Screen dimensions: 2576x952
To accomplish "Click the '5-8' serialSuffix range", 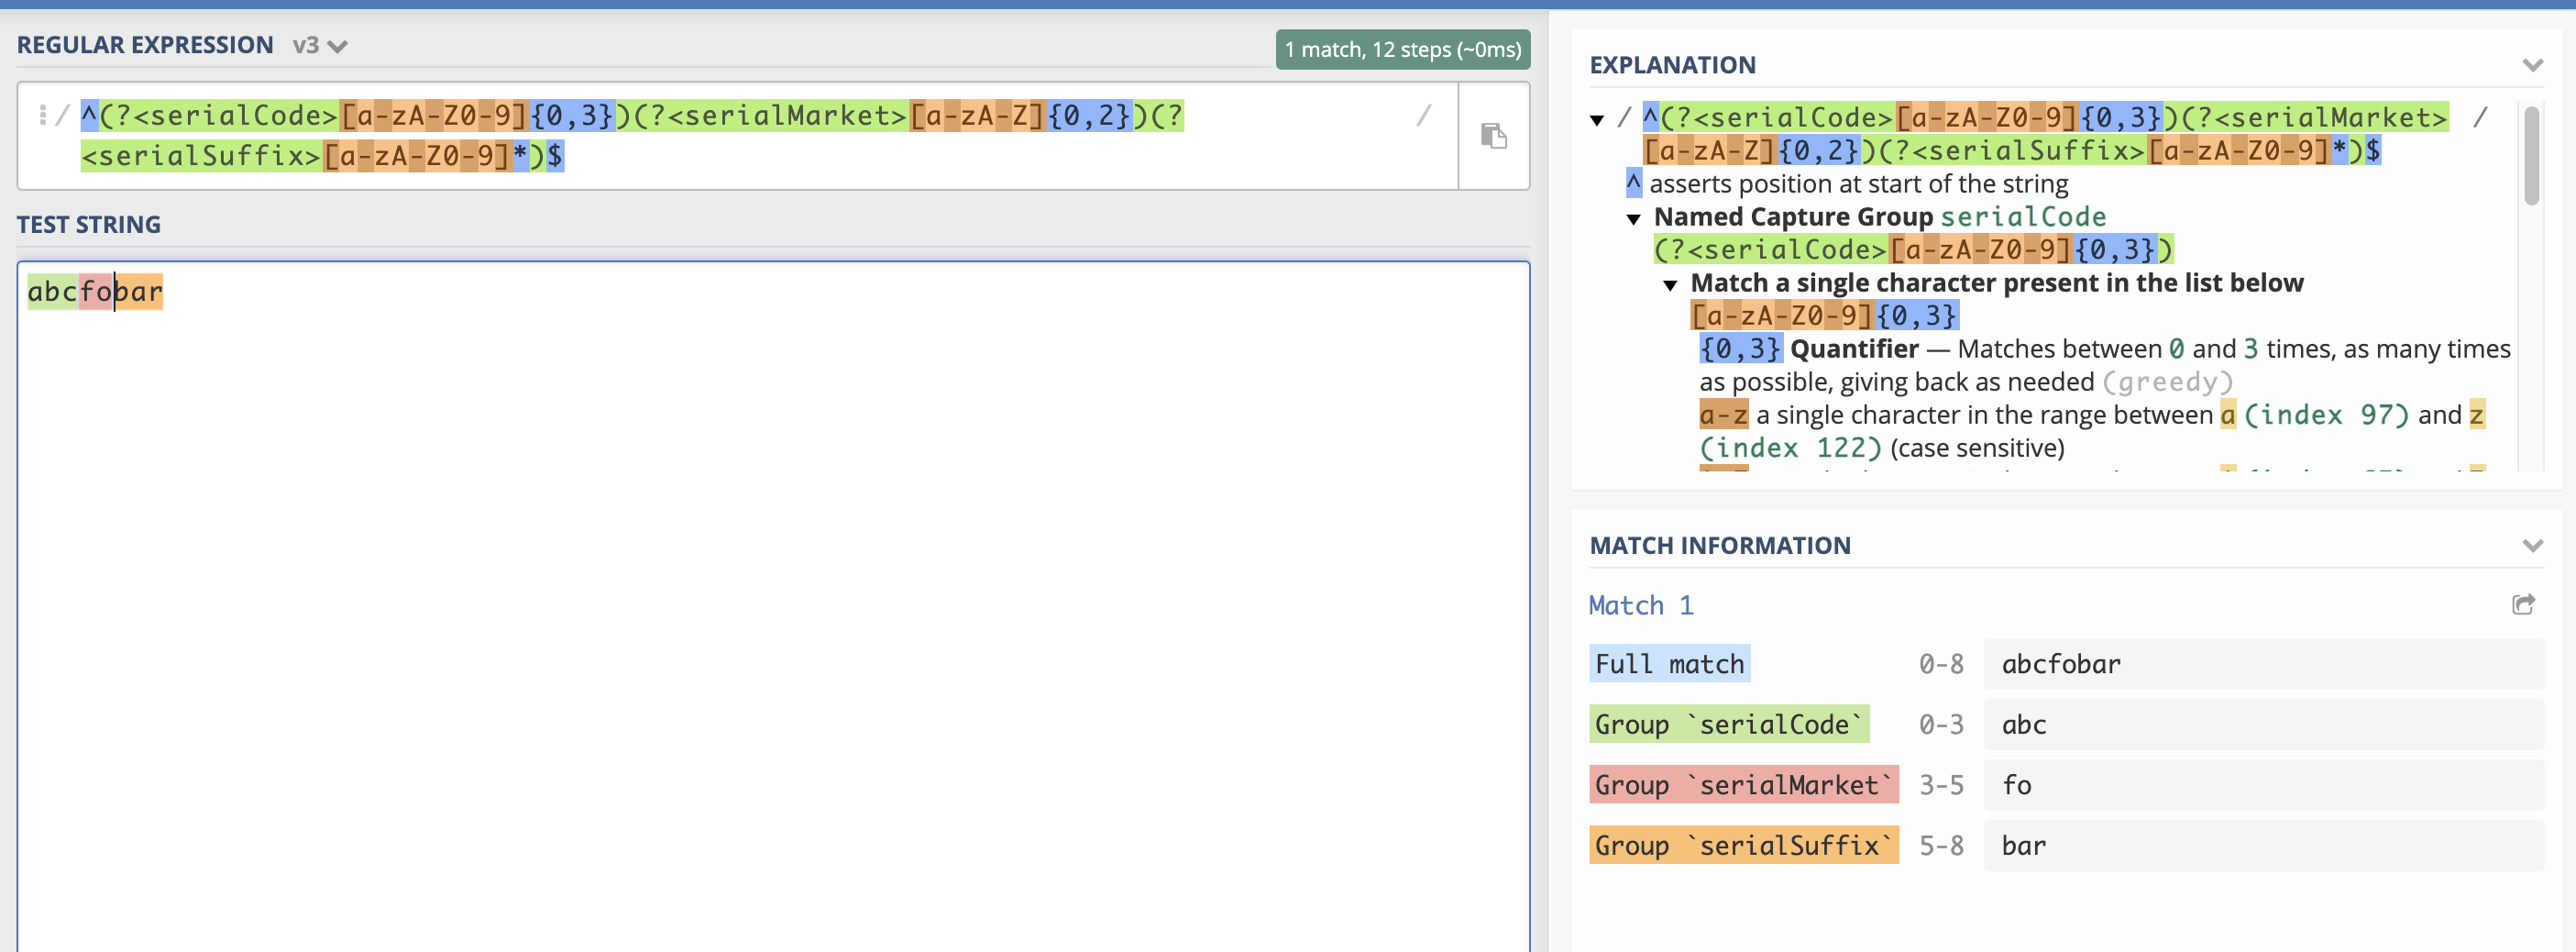I will click(x=1941, y=845).
